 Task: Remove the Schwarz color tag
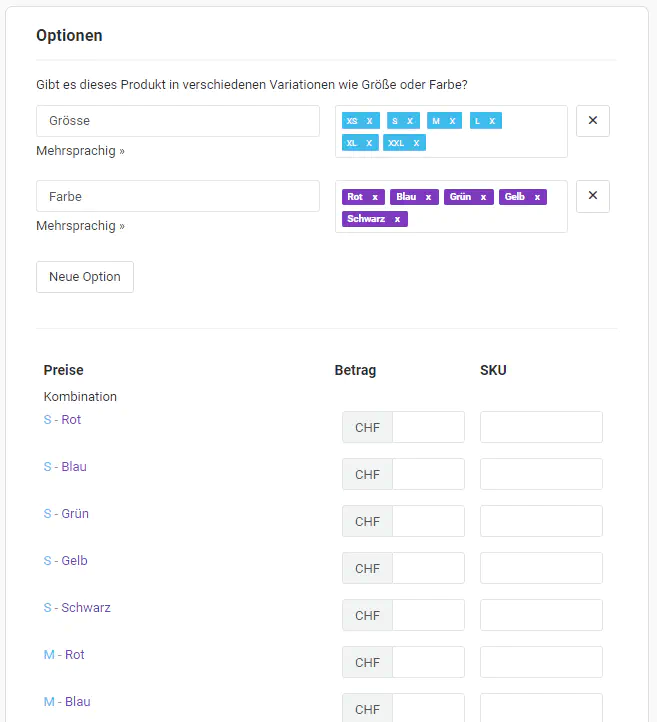pyautogui.click(x=397, y=219)
